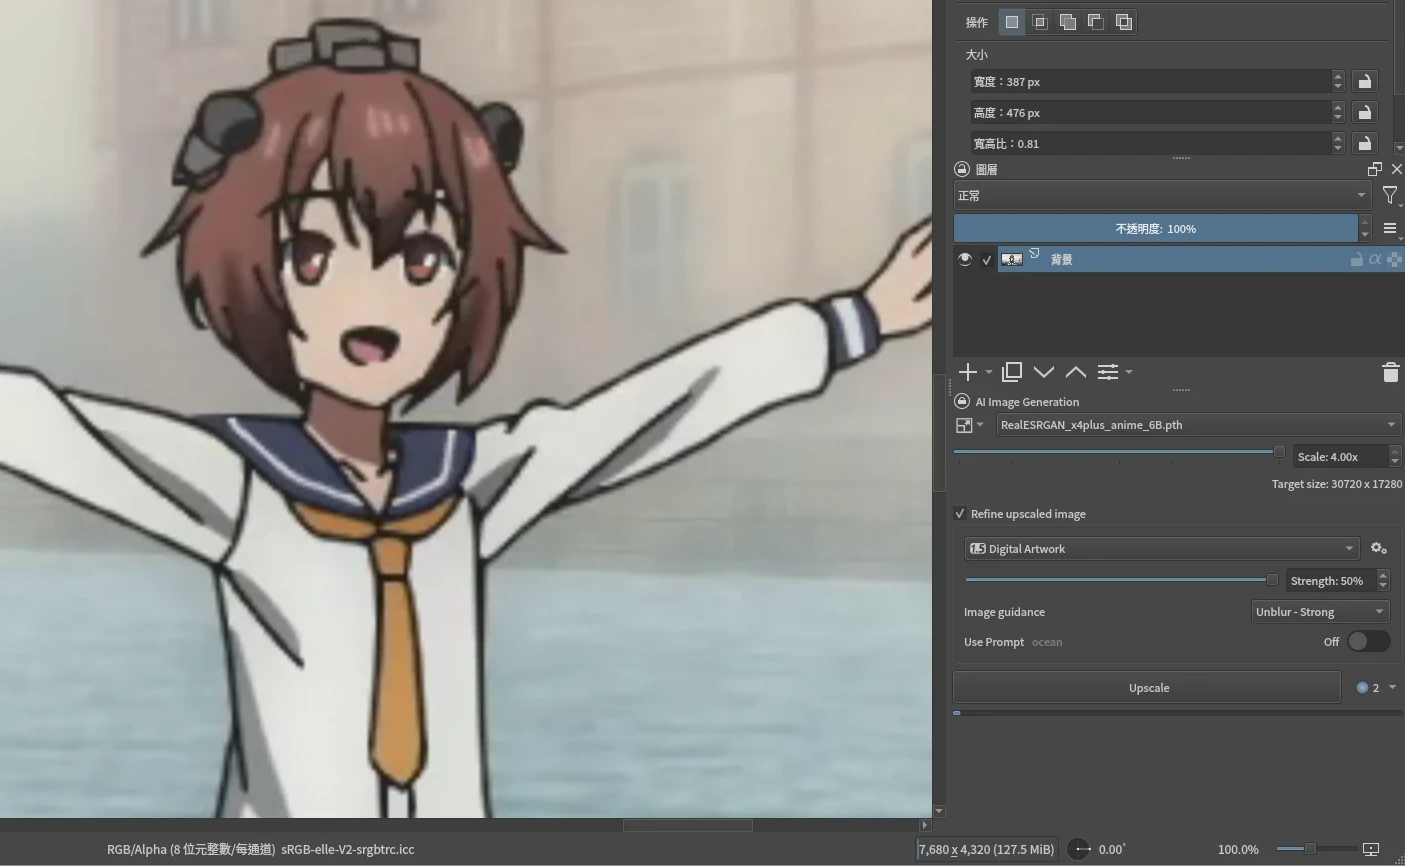Image resolution: width=1405 pixels, height=866 pixels.
Task: Expand the Unblur - Strong guidance dropdown
Action: [x=1319, y=612]
